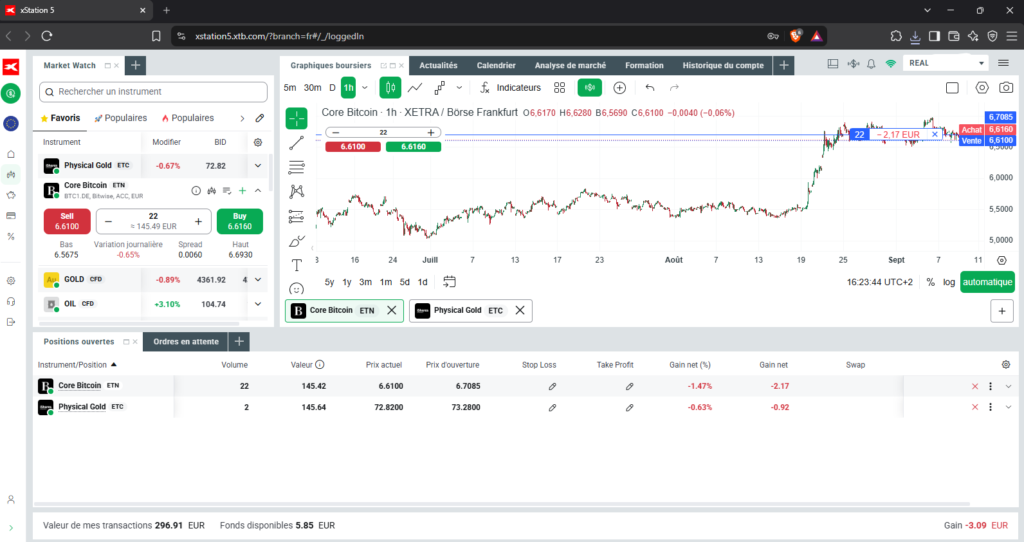Viewport: 1024px width, 542px height.
Task: Select the step line chart style
Action: pos(440,88)
